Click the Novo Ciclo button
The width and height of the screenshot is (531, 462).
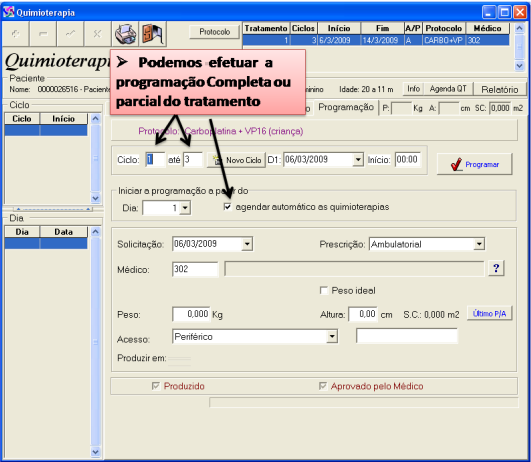coord(236,160)
